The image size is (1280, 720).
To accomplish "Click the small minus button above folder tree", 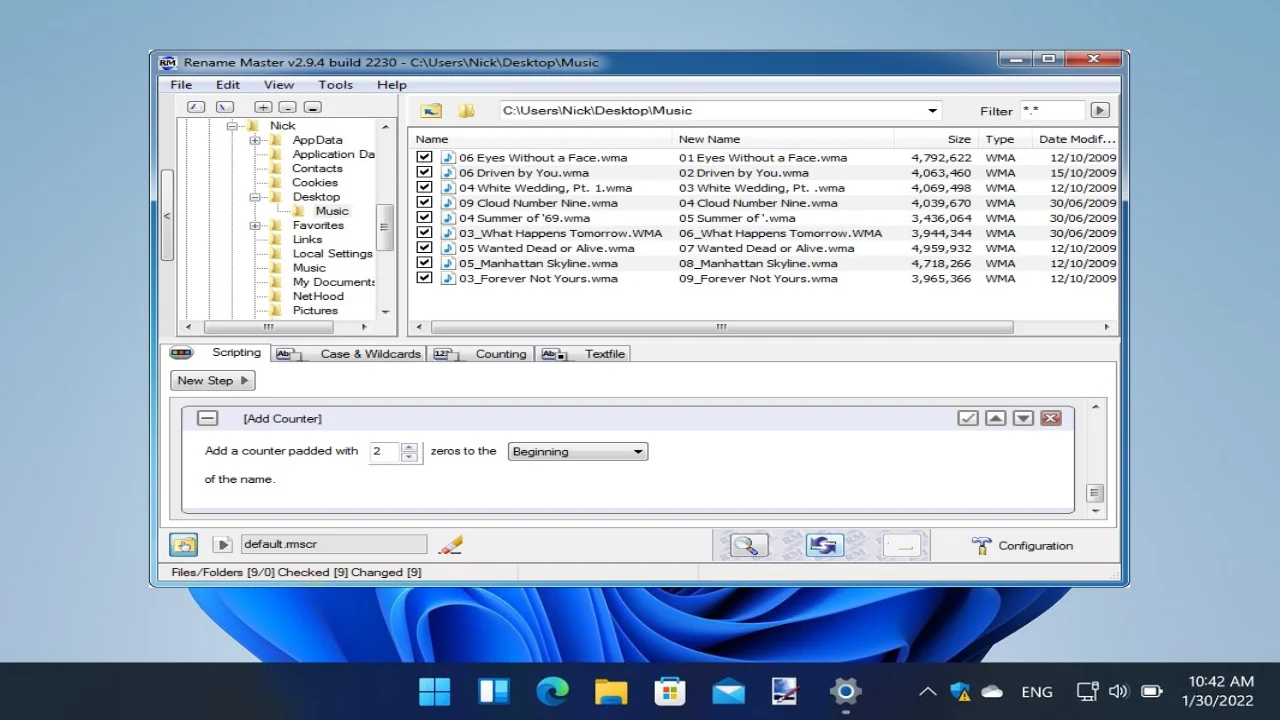I will click(x=287, y=107).
